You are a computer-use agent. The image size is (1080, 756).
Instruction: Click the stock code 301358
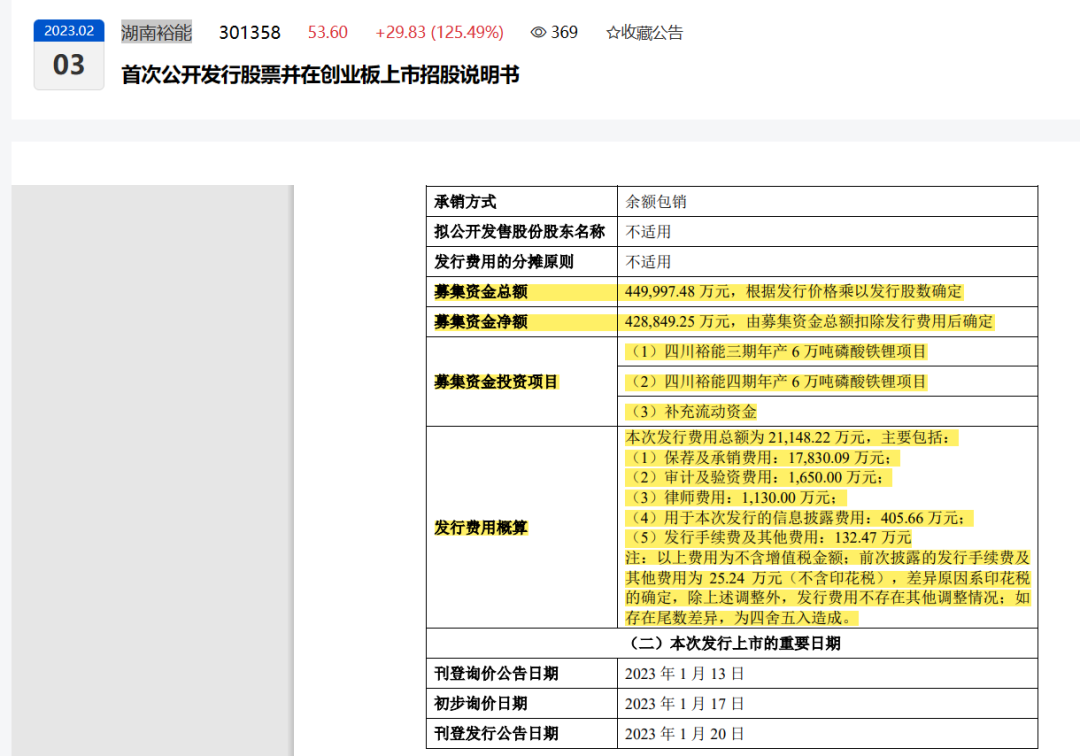click(x=249, y=32)
